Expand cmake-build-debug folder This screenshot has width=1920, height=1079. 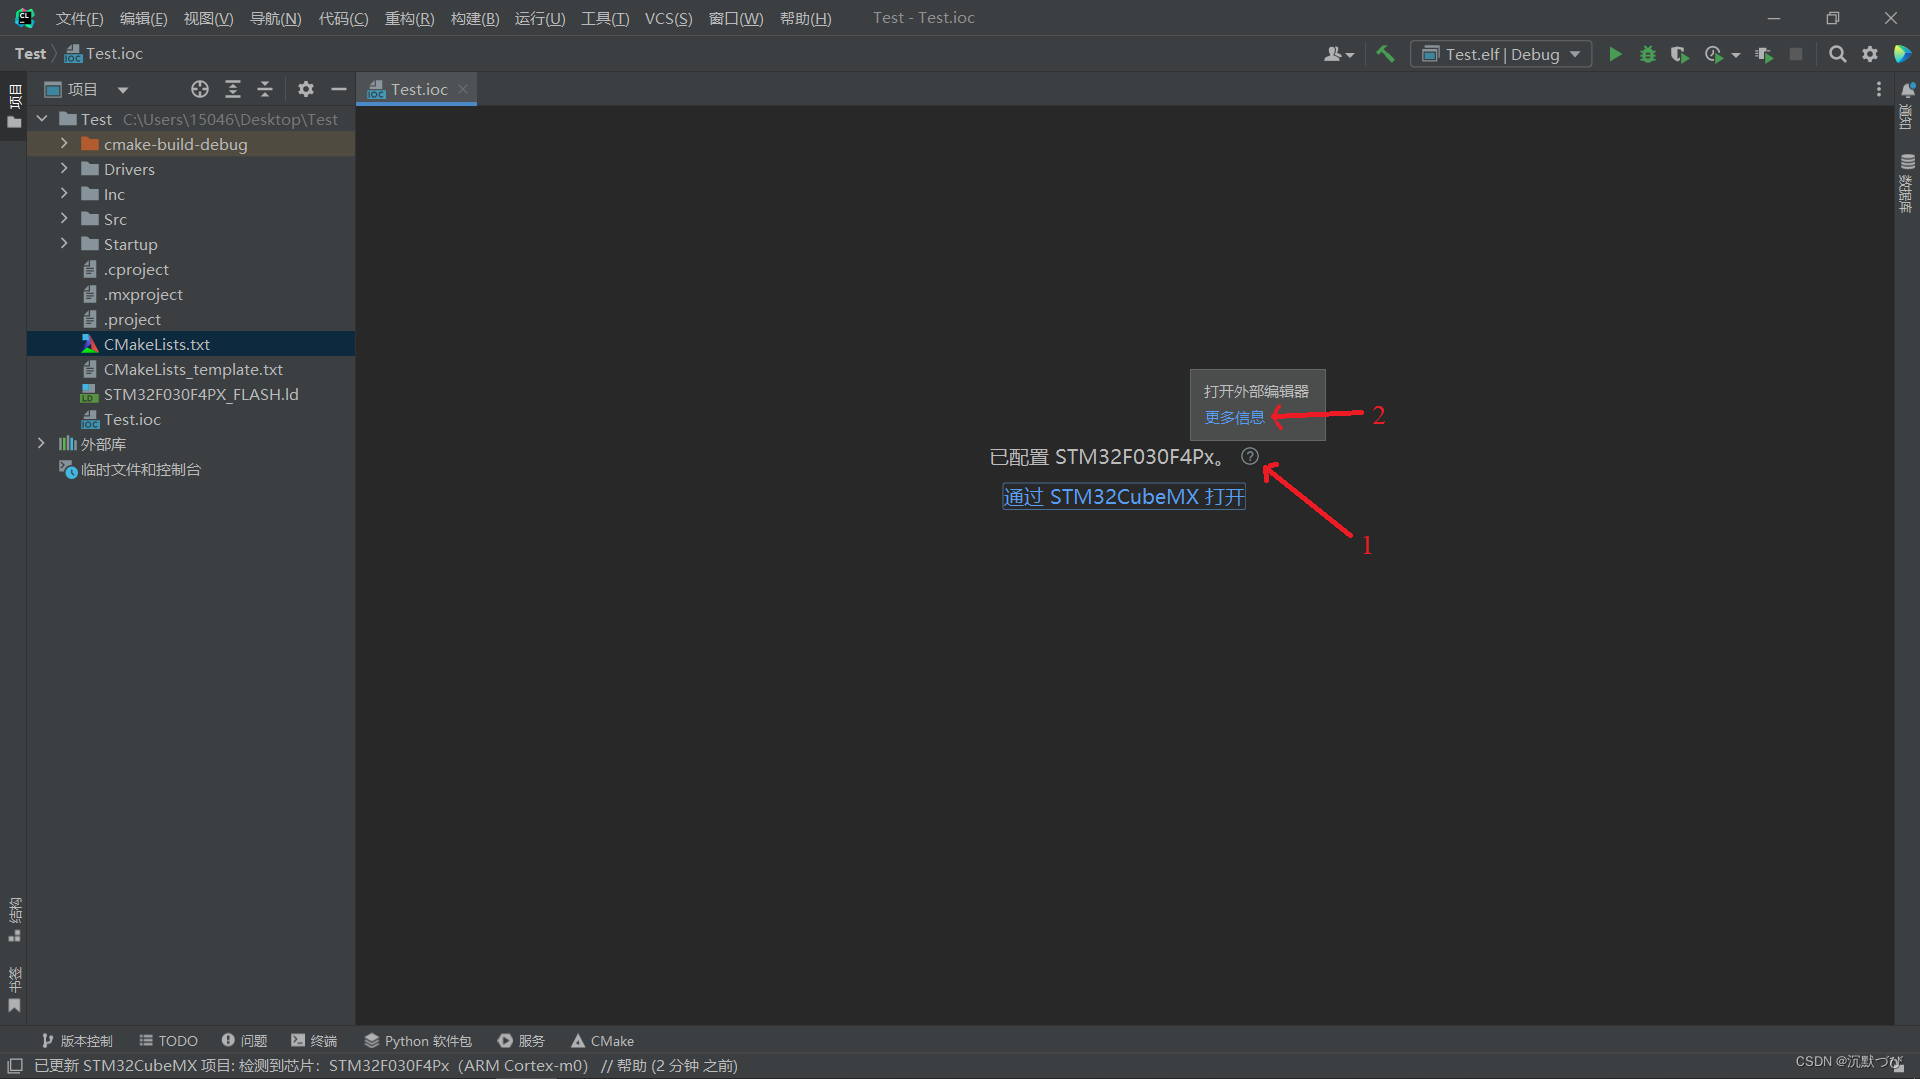click(x=64, y=144)
